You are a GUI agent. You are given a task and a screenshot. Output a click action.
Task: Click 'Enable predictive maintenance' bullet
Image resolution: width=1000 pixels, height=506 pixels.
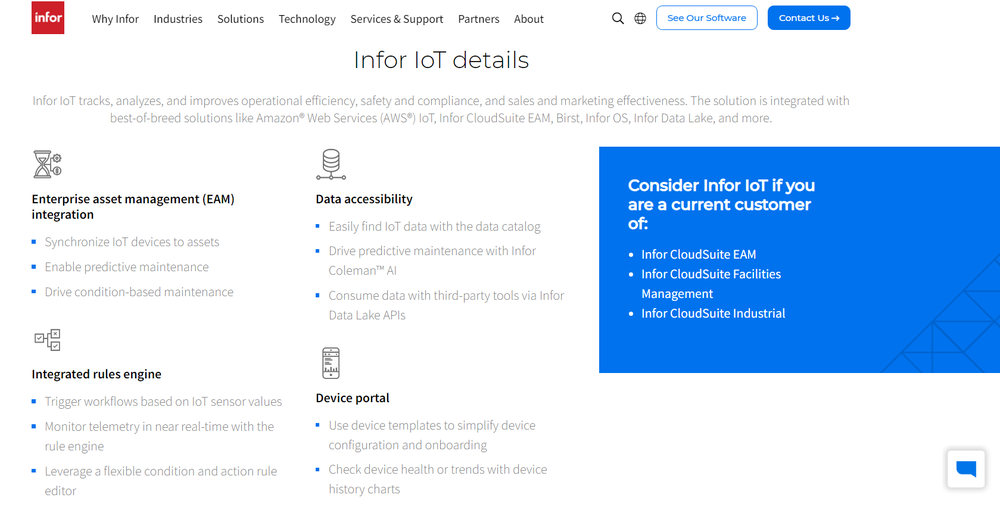coord(126,267)
